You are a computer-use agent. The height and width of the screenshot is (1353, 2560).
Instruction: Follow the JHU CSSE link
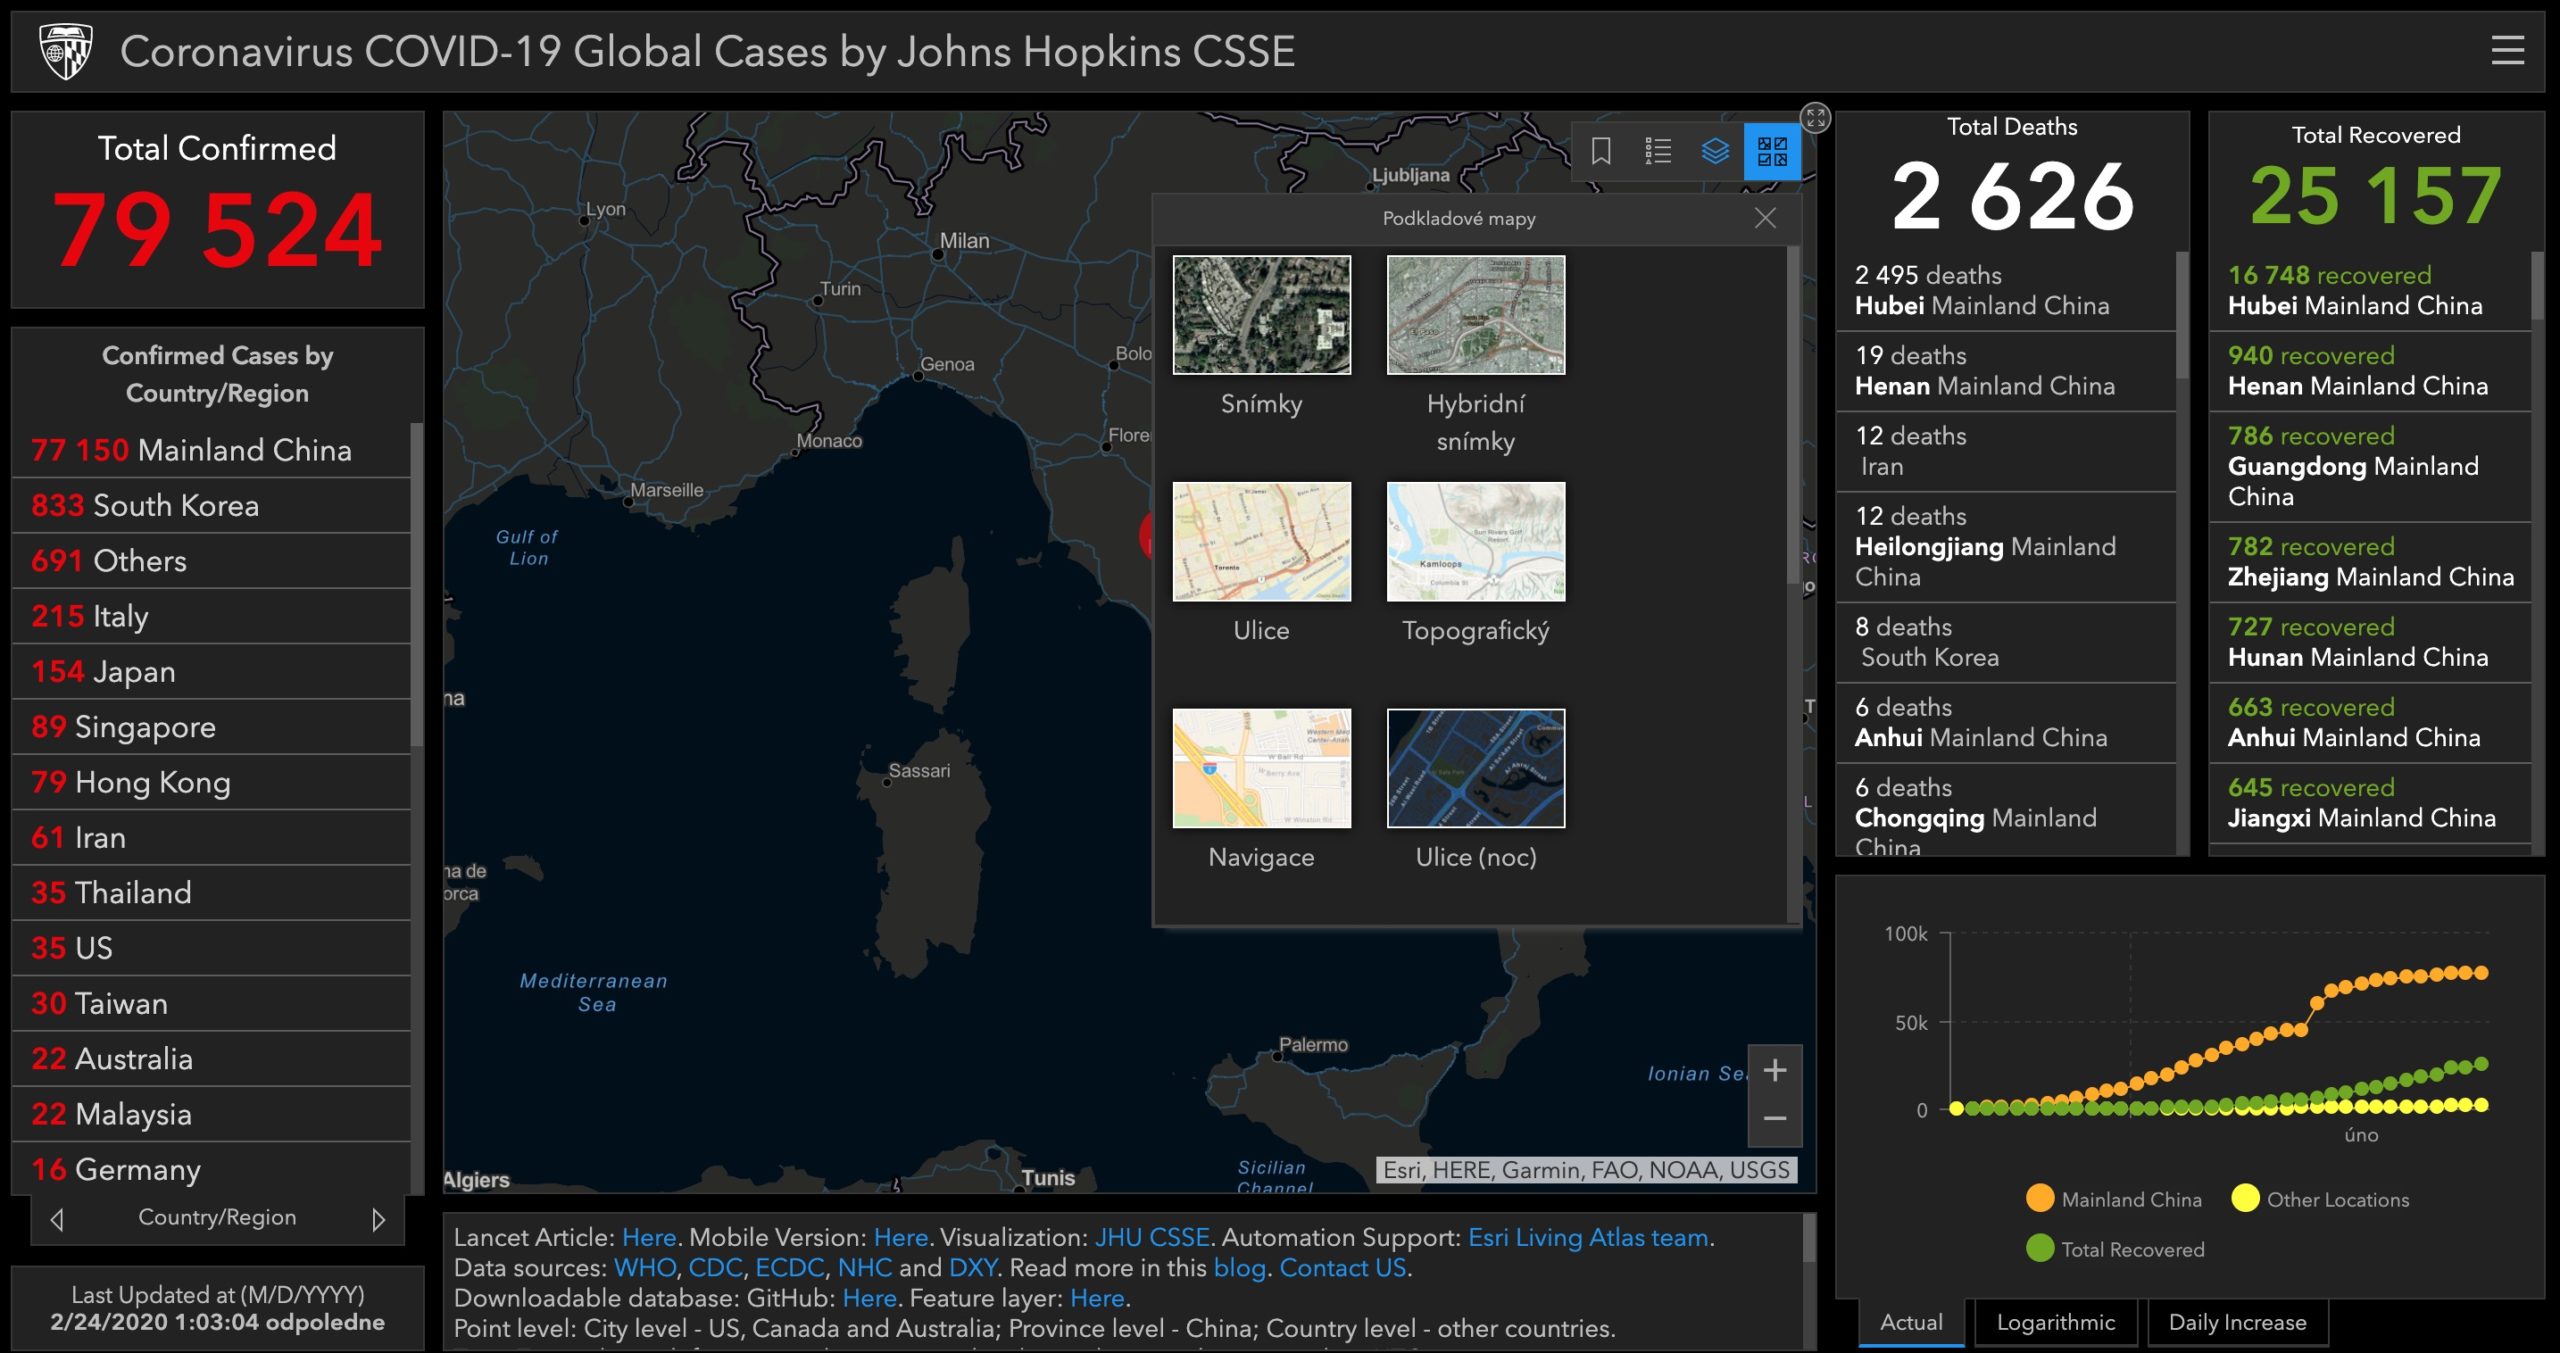(1152, 1238)
